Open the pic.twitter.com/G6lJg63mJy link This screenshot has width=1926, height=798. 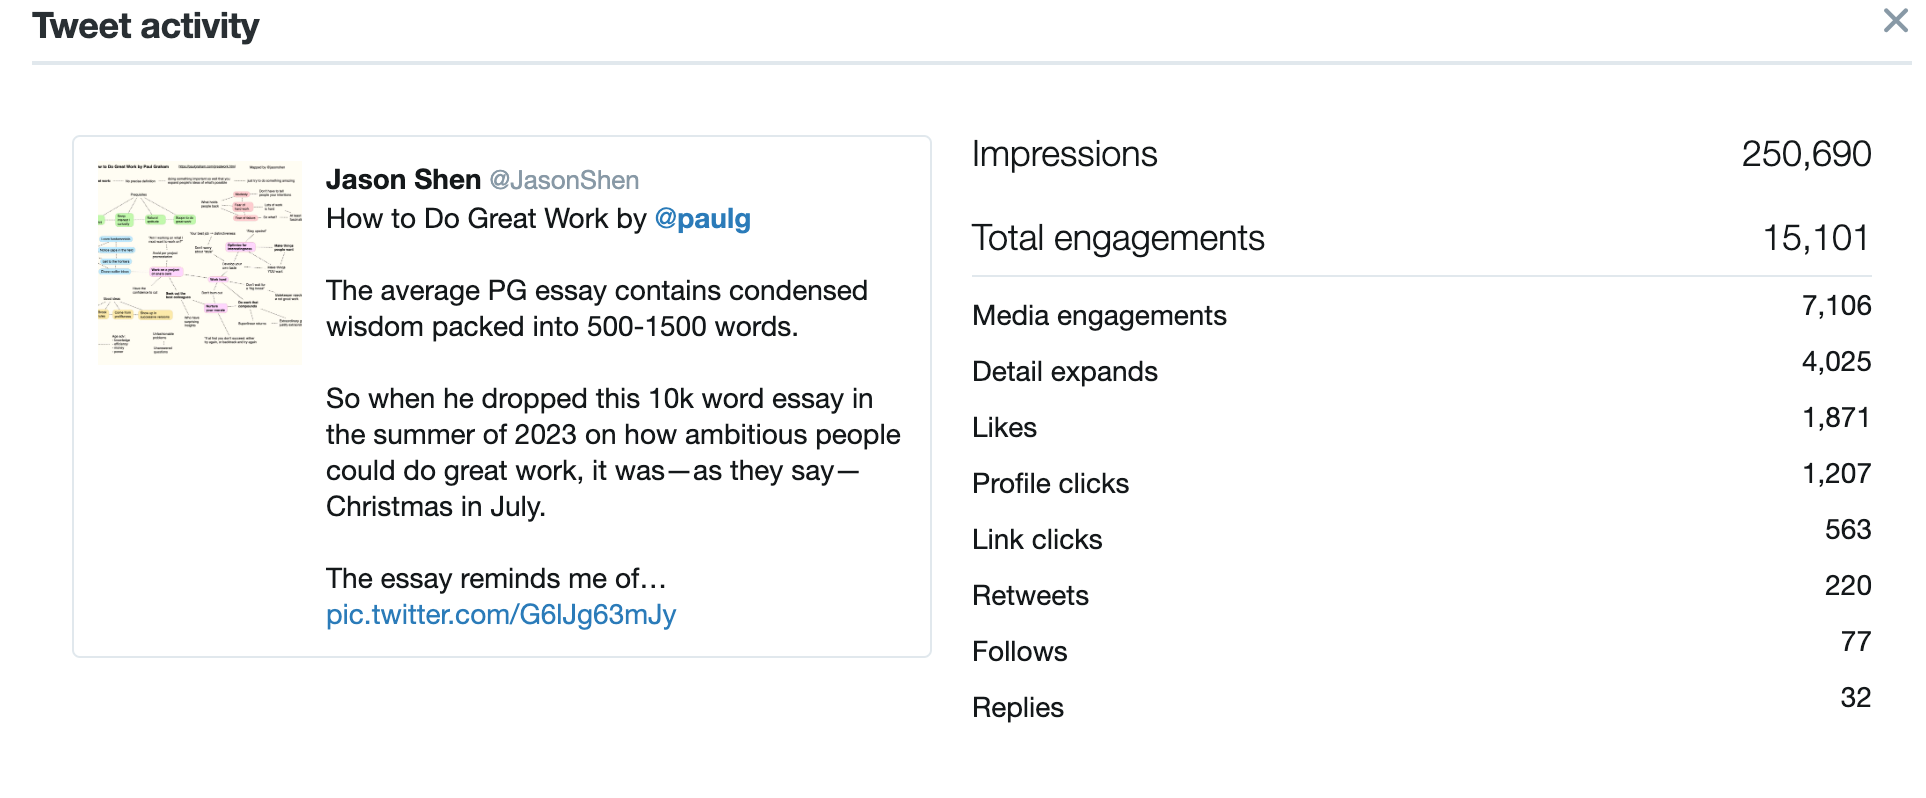coord(501,614)
